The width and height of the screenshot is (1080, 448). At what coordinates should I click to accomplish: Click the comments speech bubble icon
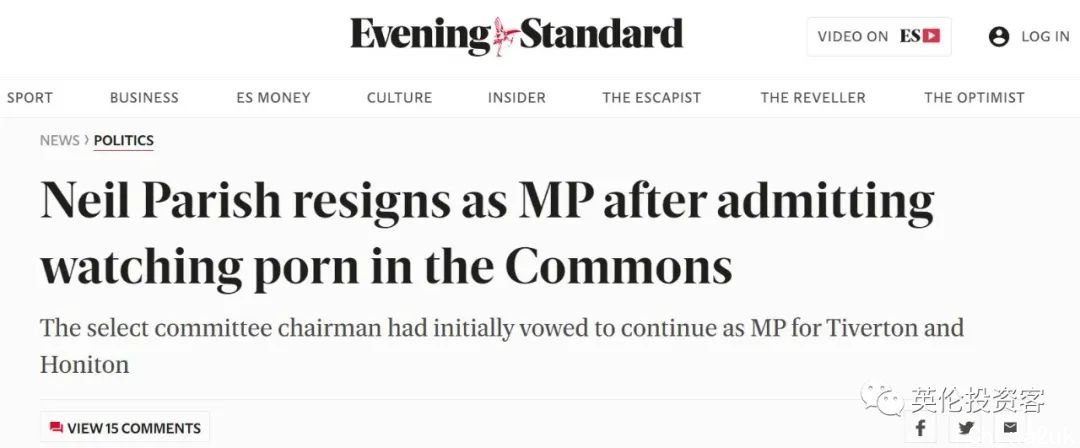coord(56,428)
